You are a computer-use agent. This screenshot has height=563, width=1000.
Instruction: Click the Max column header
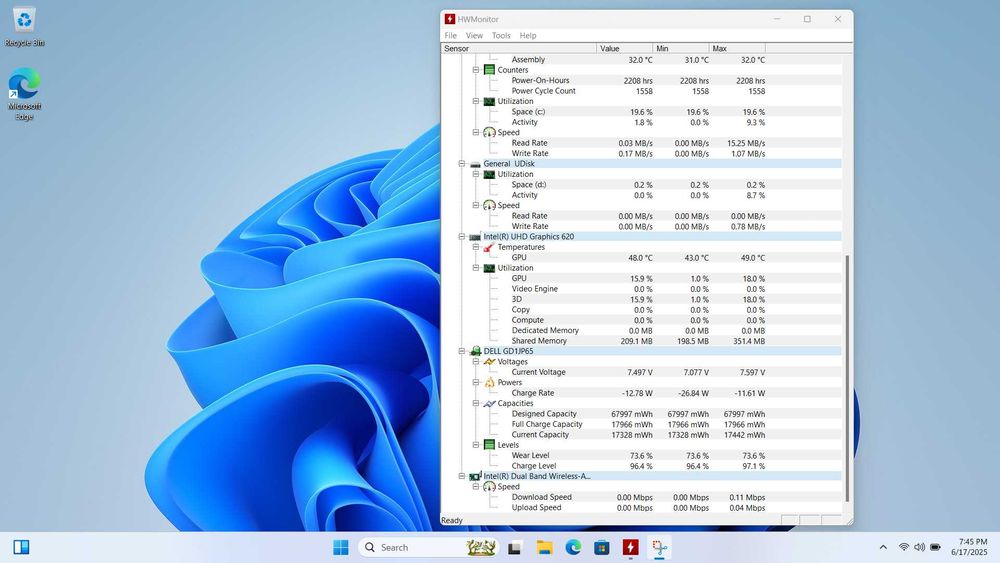(737, 48)
